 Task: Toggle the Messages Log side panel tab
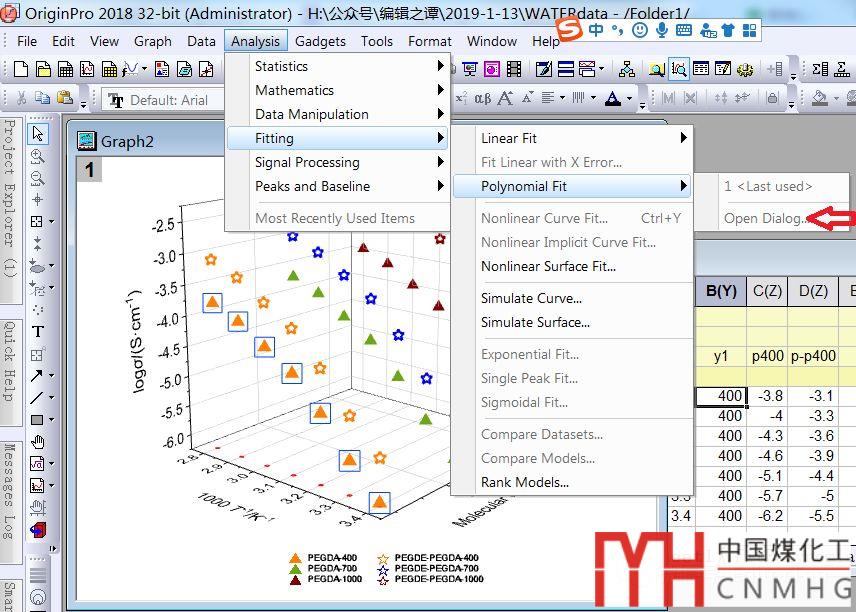[9, 490]
